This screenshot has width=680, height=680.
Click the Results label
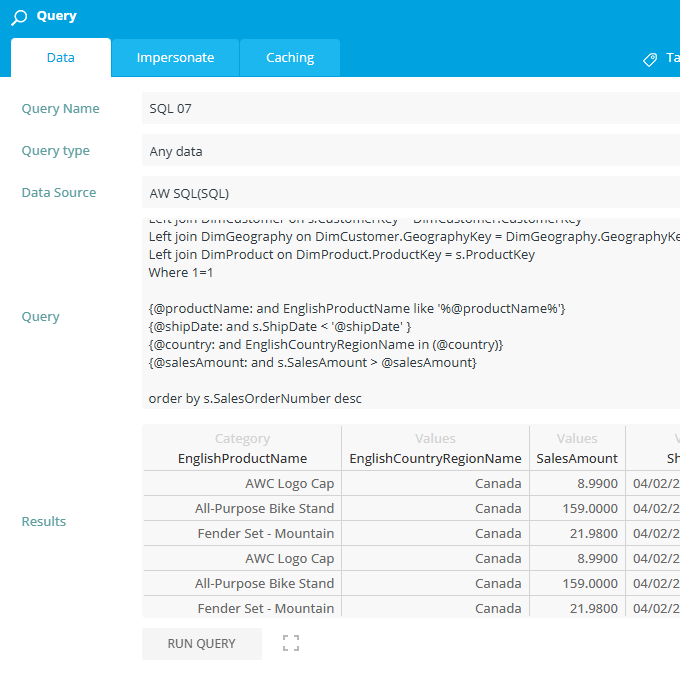44,521
